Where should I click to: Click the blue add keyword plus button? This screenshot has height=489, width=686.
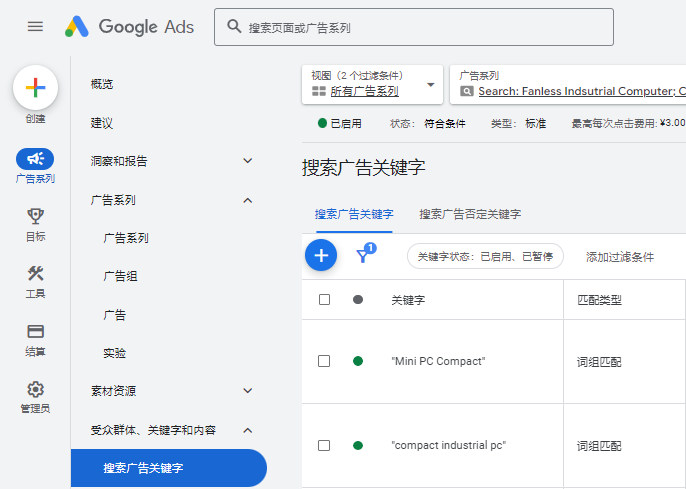pos(321,256)
